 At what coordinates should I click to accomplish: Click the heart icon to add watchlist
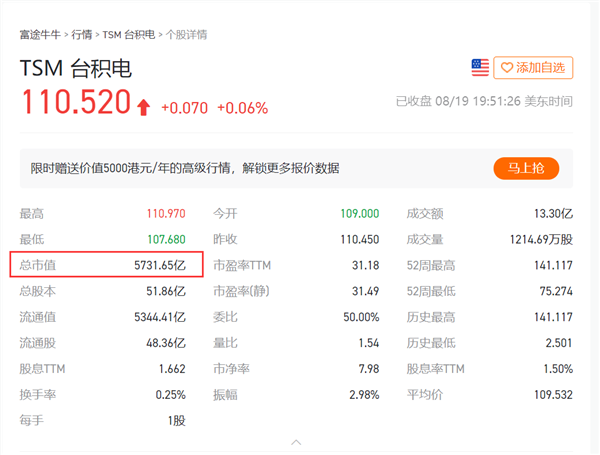click(507, 68)
